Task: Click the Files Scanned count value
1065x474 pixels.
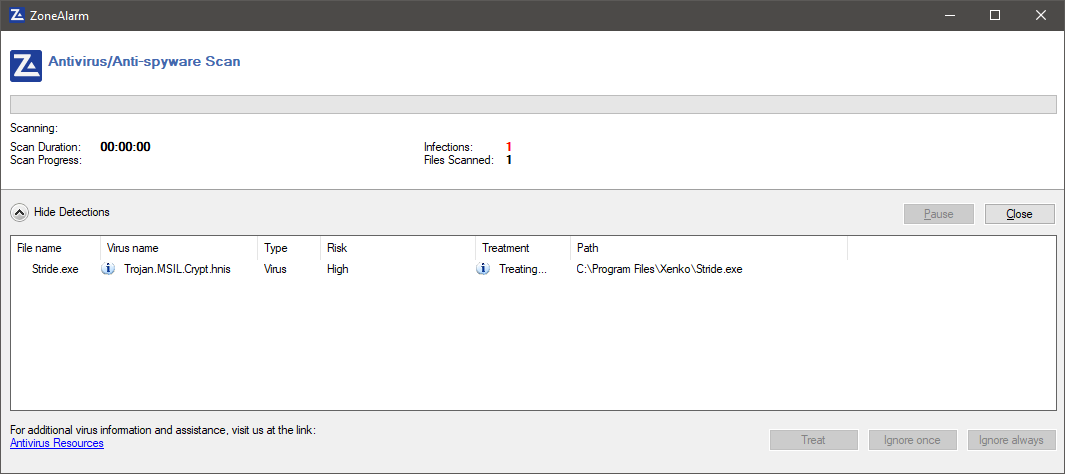Action: coord(509,160)
